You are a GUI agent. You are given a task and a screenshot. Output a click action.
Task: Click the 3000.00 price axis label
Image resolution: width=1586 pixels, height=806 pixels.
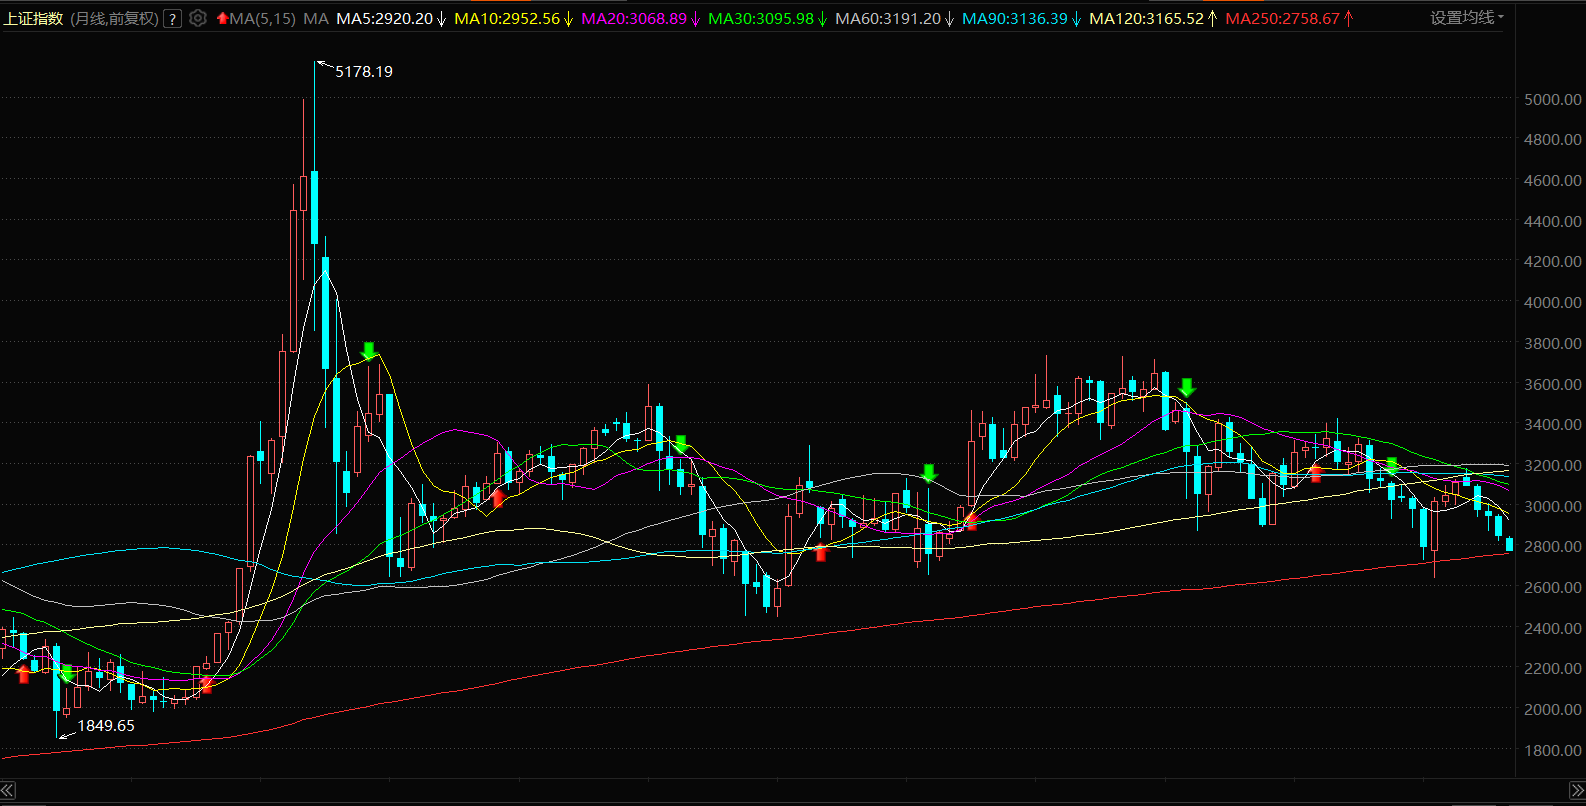click(x=1553, y=506)
